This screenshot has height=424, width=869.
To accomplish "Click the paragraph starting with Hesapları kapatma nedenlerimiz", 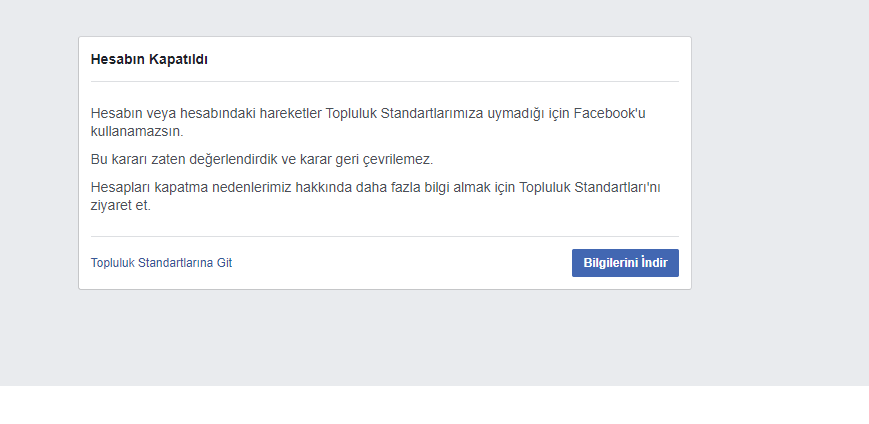I will (375, 196).
